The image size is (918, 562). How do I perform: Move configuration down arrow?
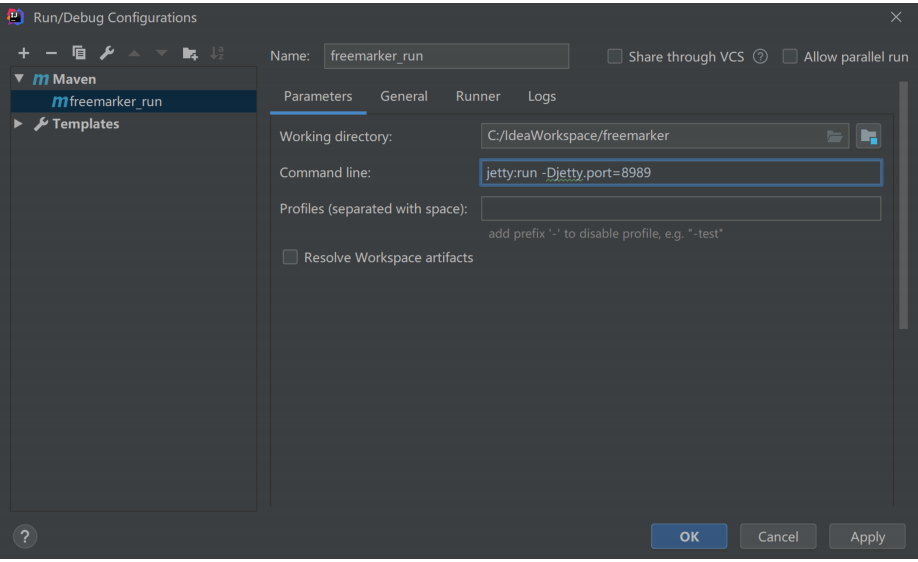pos(162,53)
